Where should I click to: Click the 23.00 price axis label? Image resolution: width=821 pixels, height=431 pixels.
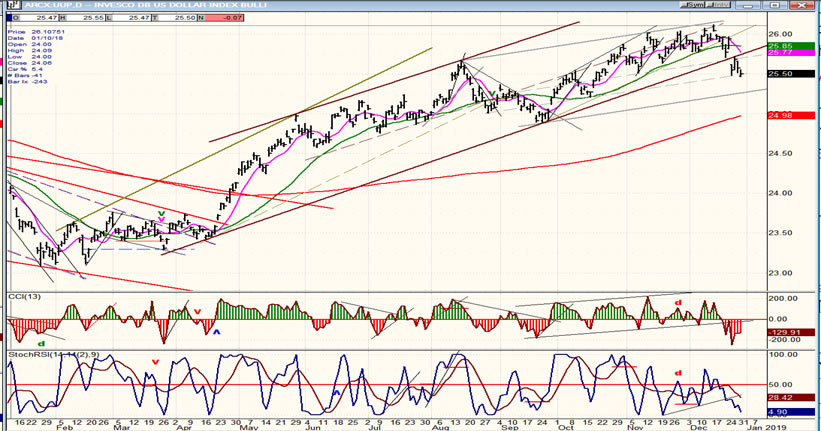pyautogui.click(x=780, y=273)
